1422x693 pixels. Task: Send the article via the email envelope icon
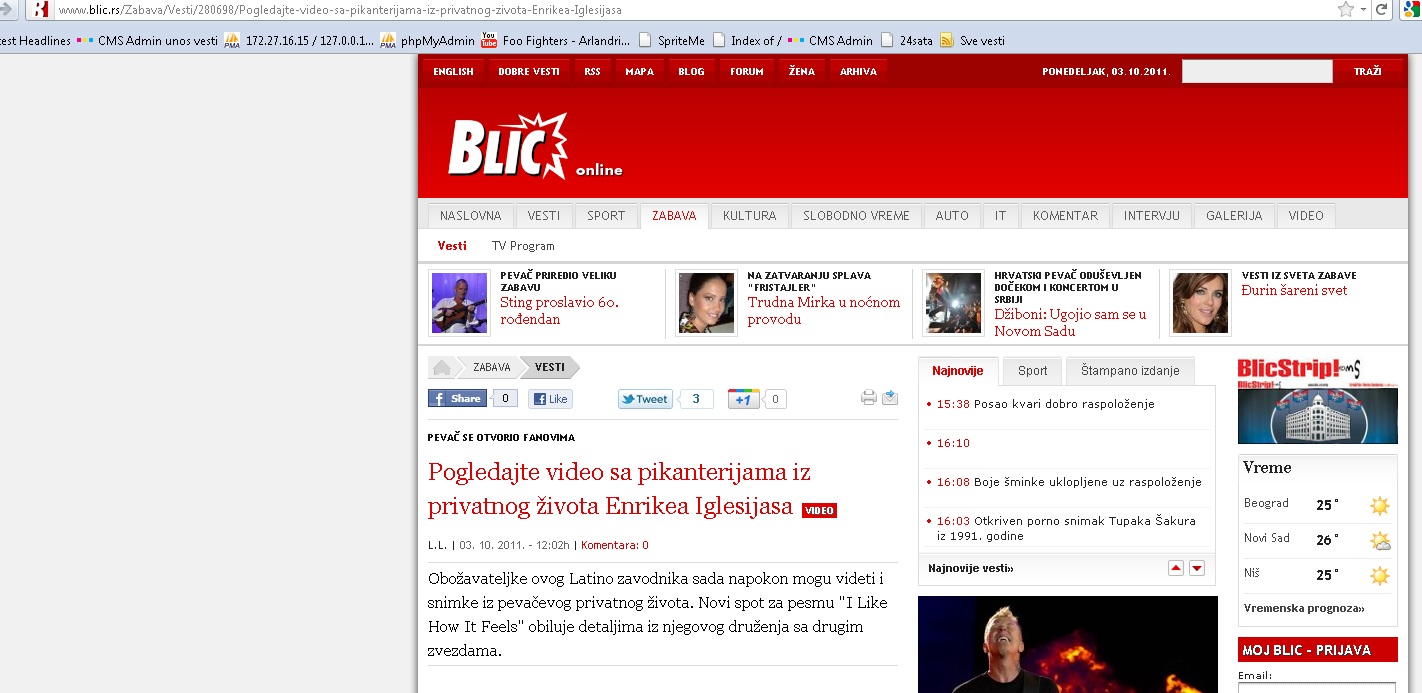click(x=889, y=398)
